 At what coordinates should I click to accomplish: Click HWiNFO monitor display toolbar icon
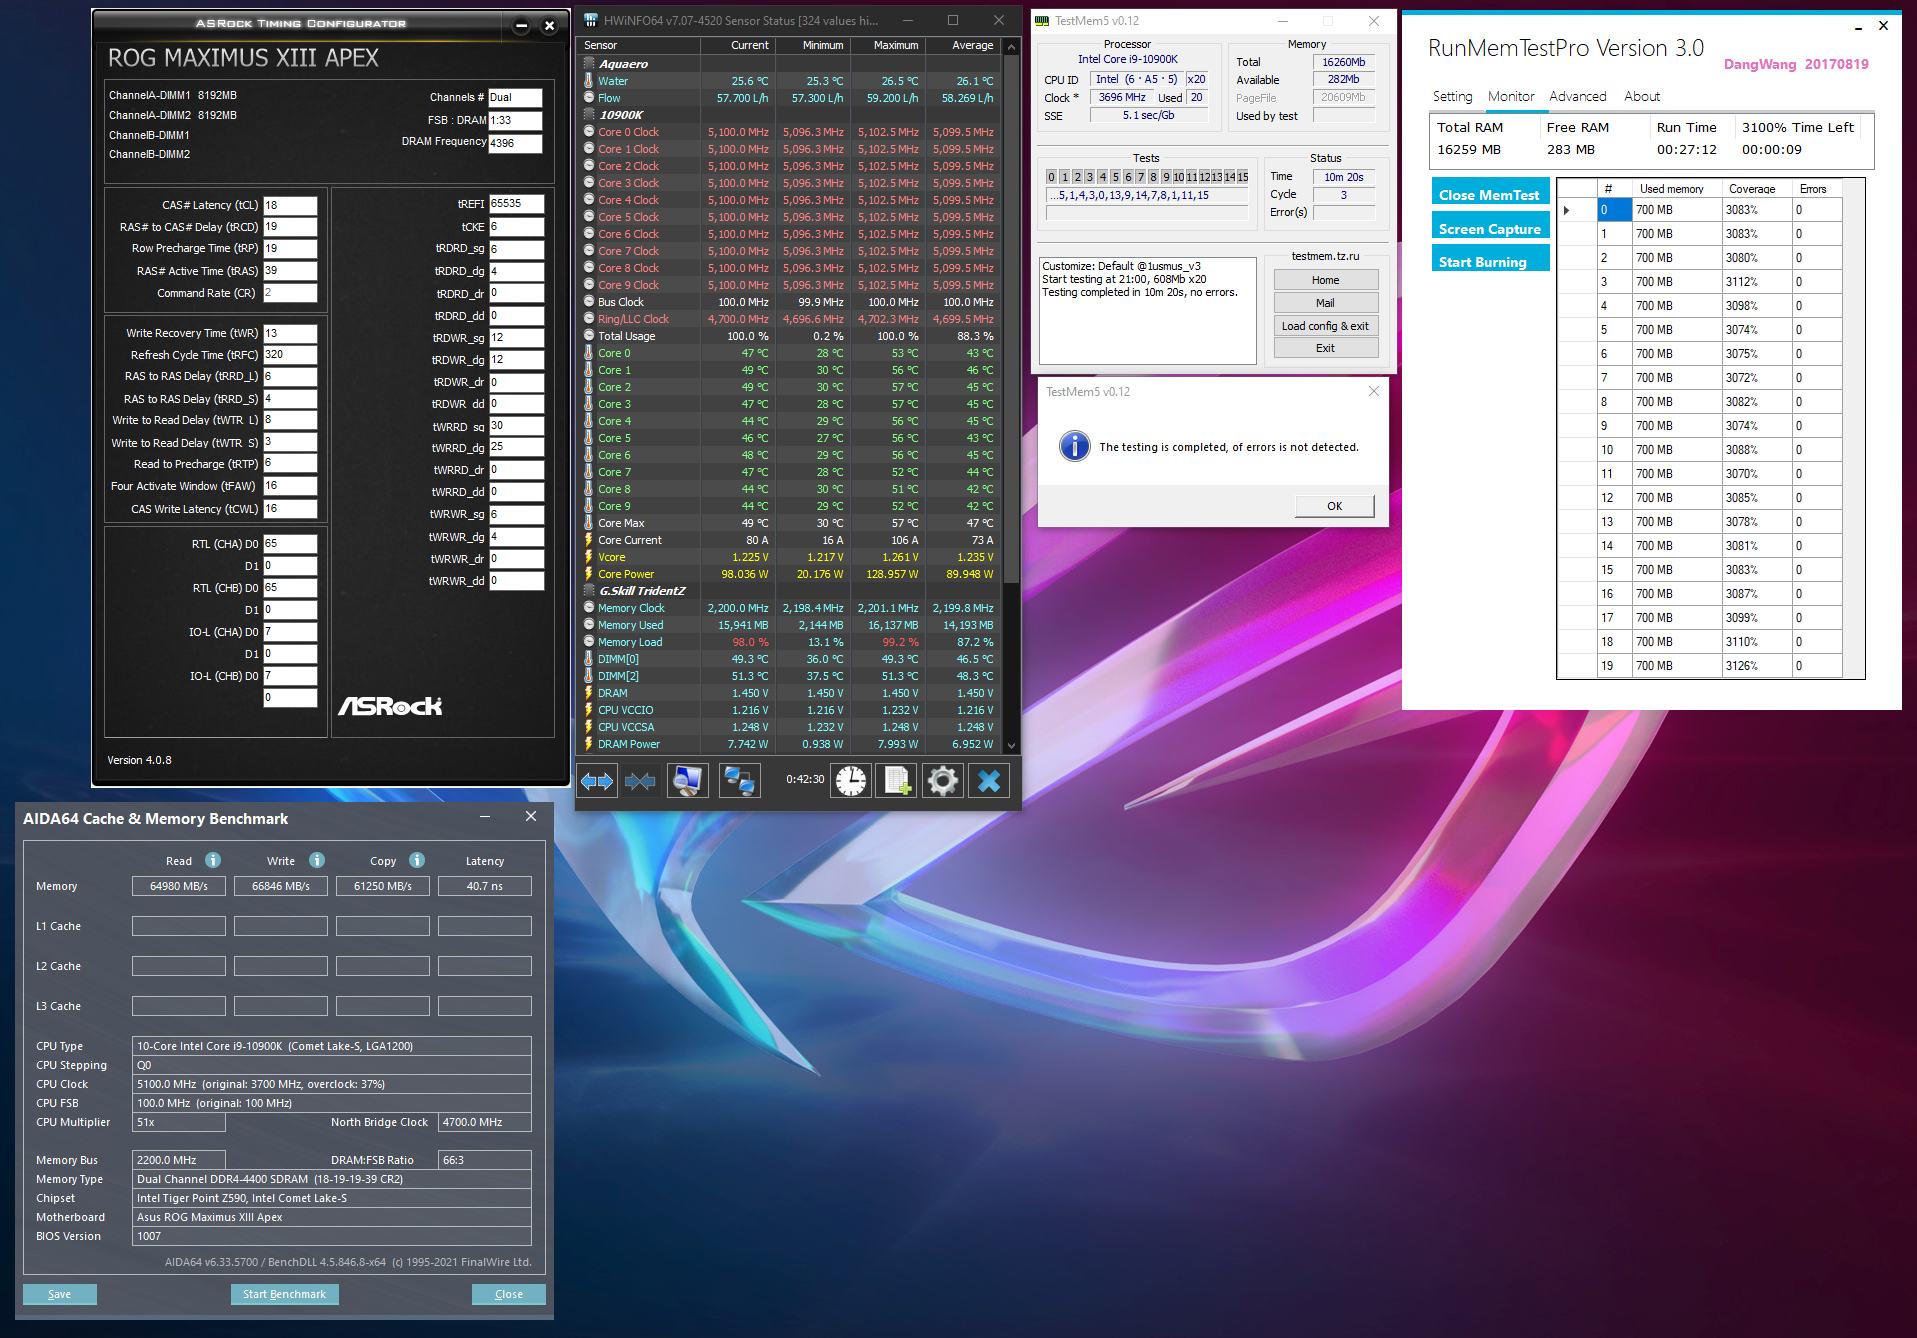click(x=687, y=781)
